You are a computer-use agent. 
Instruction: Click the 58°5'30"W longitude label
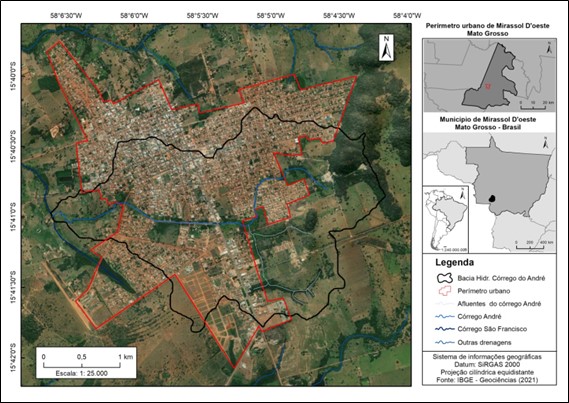point(203,16)
